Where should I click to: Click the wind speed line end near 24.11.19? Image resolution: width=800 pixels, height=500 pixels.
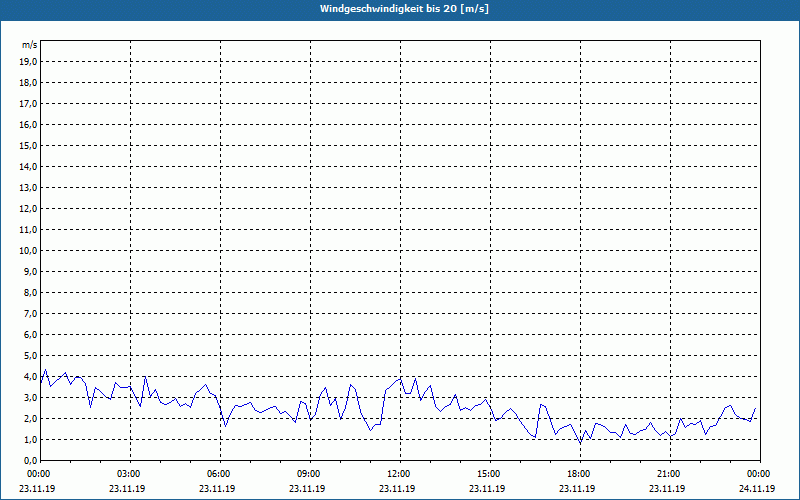[x=755, y=408]
